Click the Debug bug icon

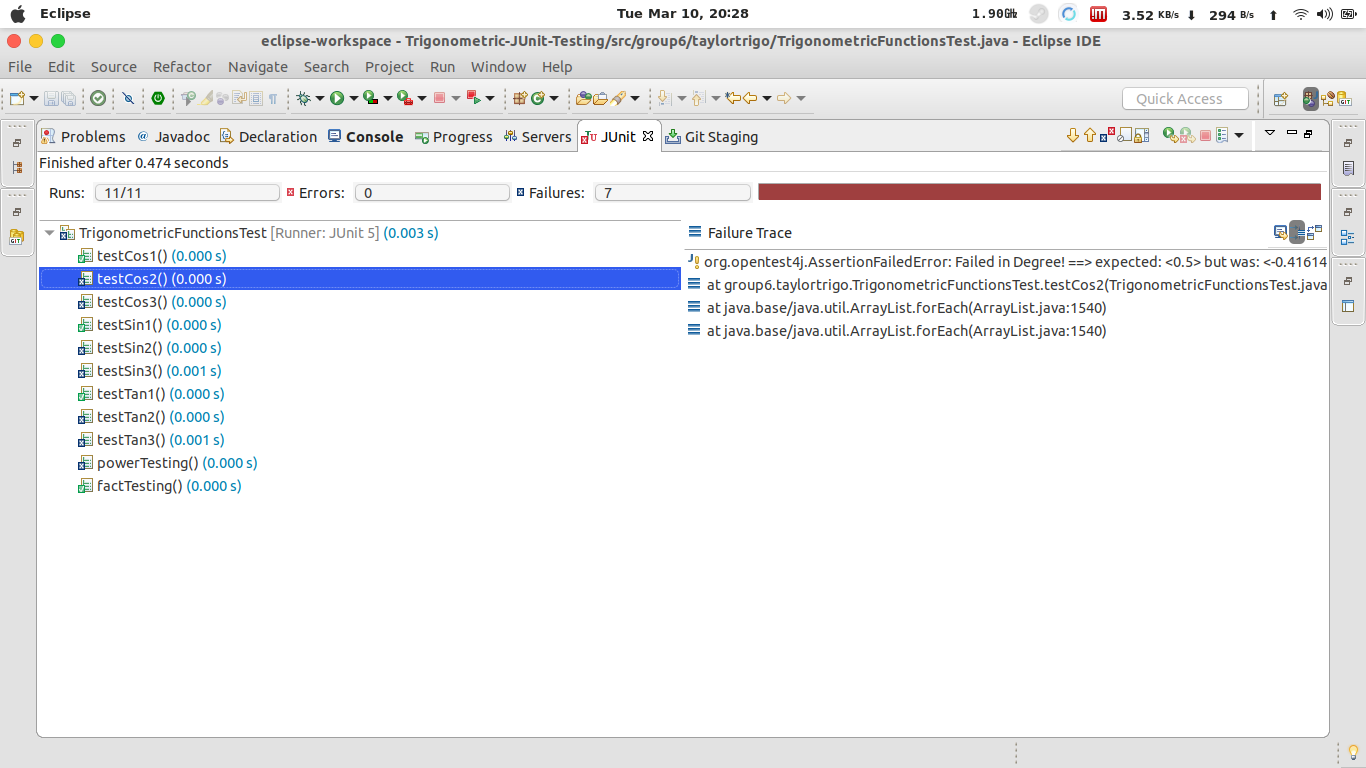[x=304, y=98]
